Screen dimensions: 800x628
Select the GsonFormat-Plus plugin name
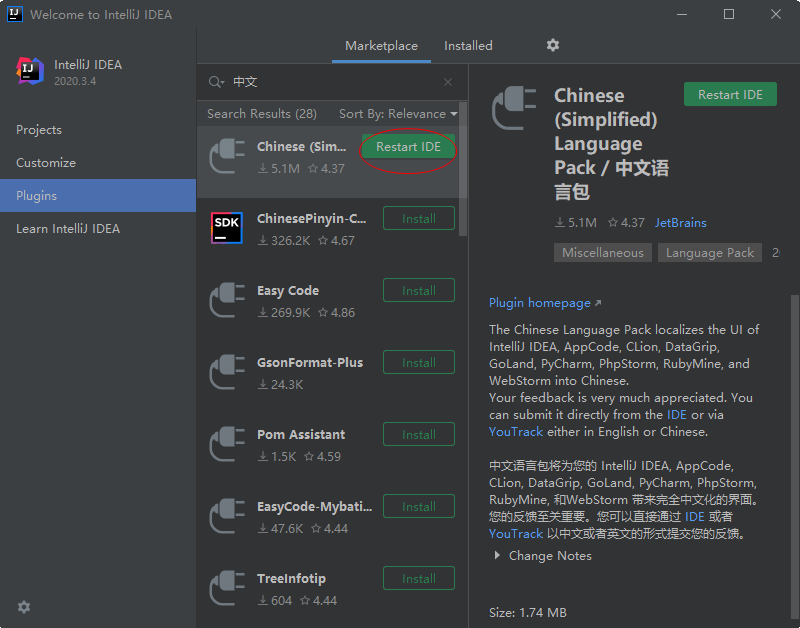click(x=310, y=363)
